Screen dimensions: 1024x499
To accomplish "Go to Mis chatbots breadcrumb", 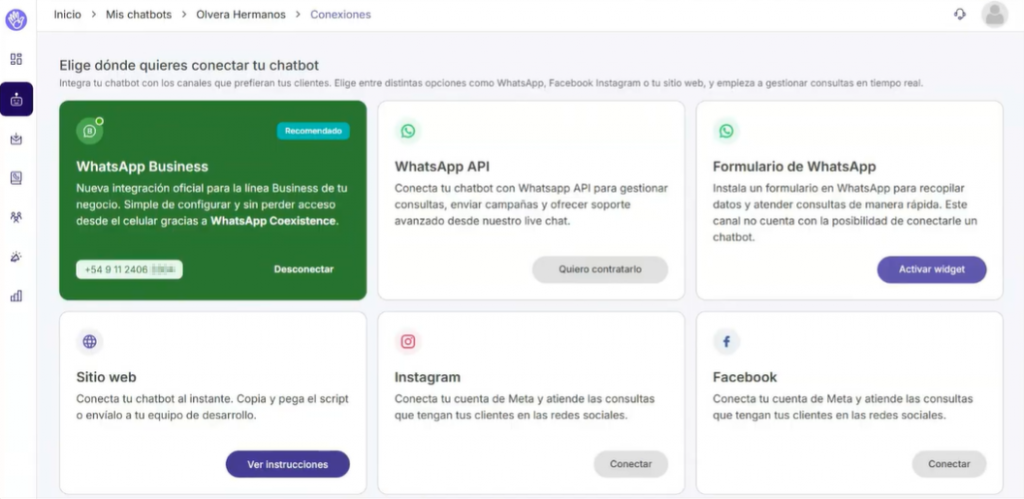I will coord(138,14).
